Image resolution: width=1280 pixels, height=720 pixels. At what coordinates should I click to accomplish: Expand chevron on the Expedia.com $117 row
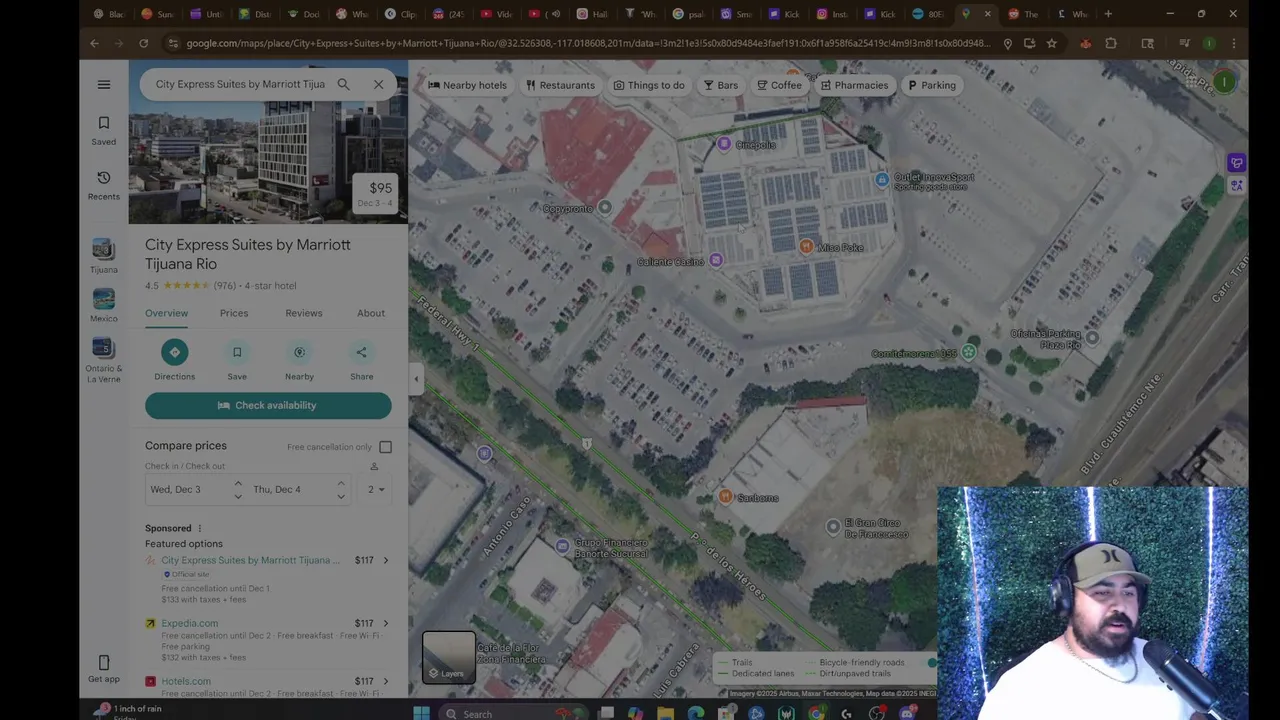click(x=386, y=623)
